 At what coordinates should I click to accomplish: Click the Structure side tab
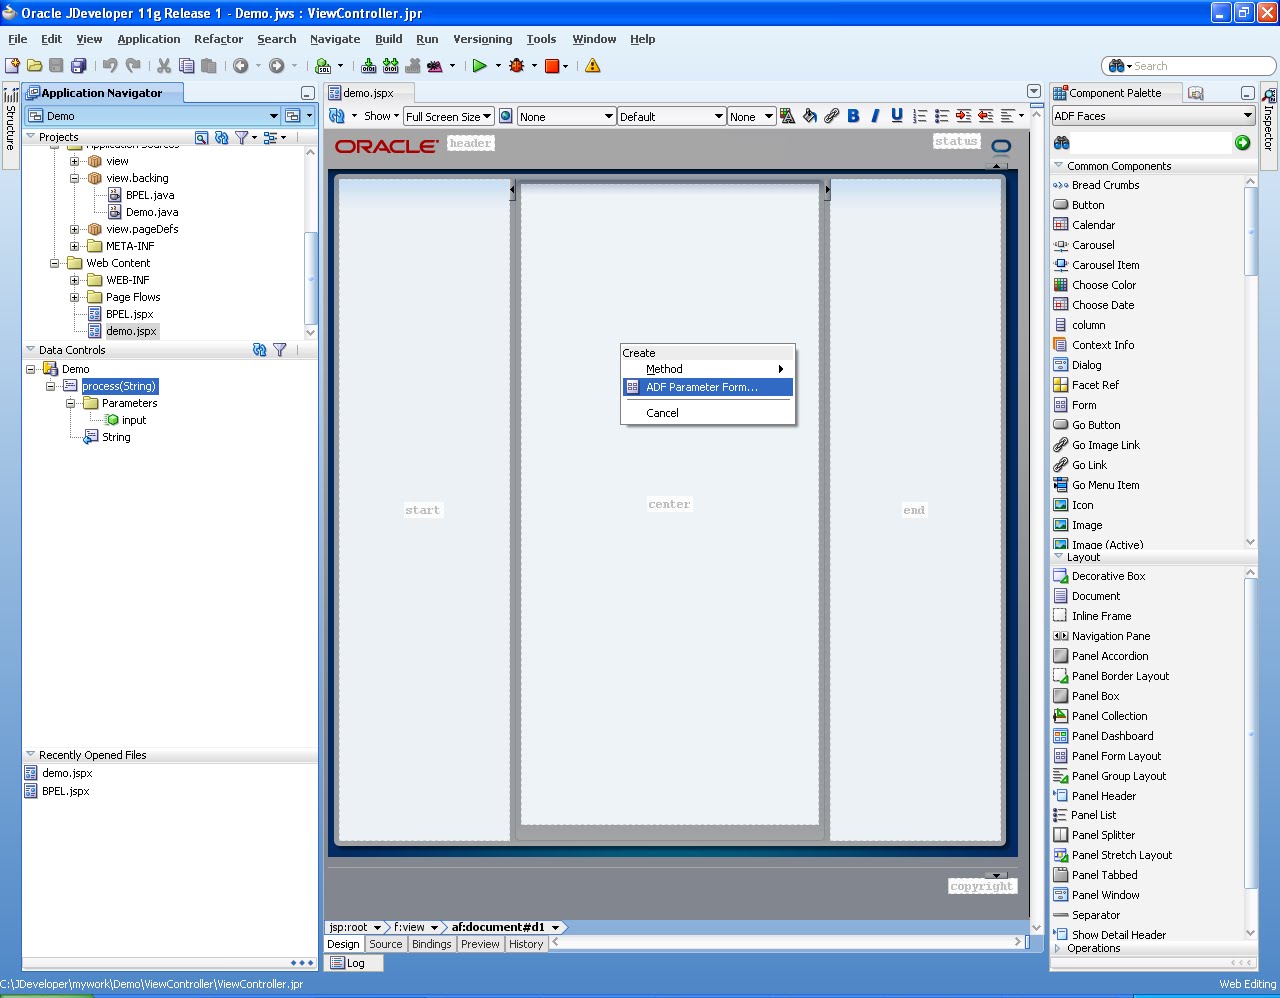pyautogui.click(x=10, y=127)
